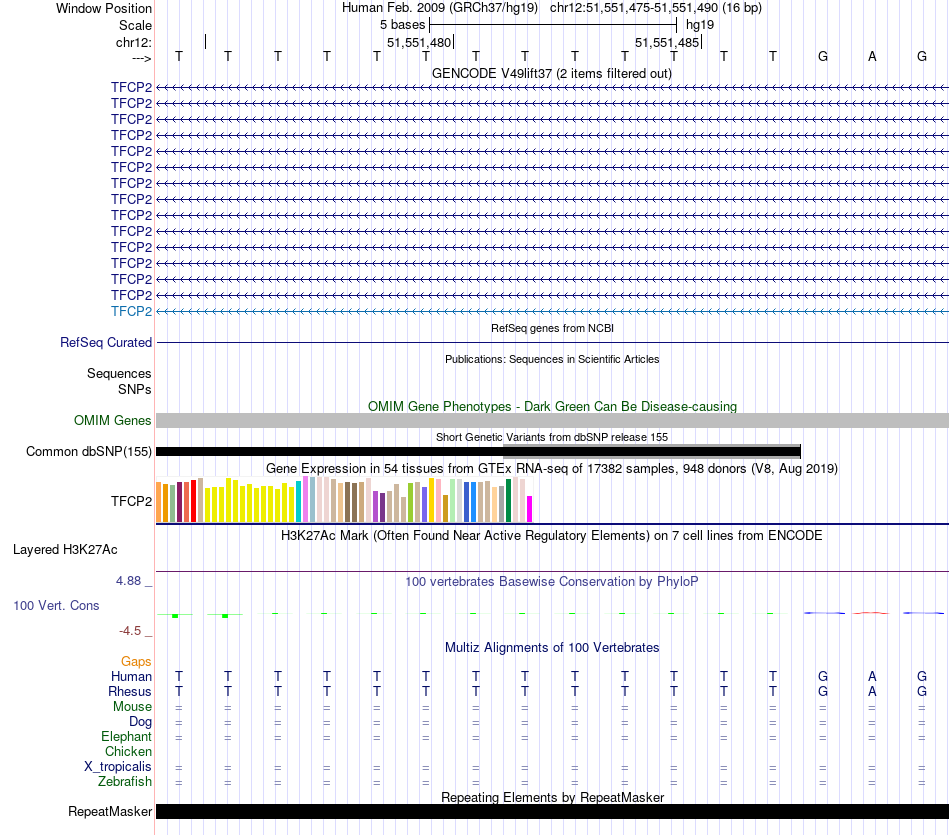This screenshot has height=835, width=950.
Task: Click the A base in top sequence row
Action: tap(872, 56)
